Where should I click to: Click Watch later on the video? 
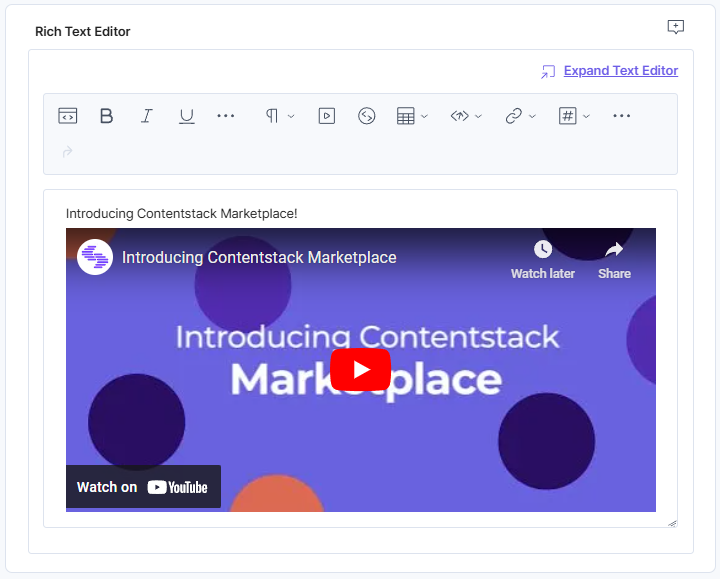point(542,259)
